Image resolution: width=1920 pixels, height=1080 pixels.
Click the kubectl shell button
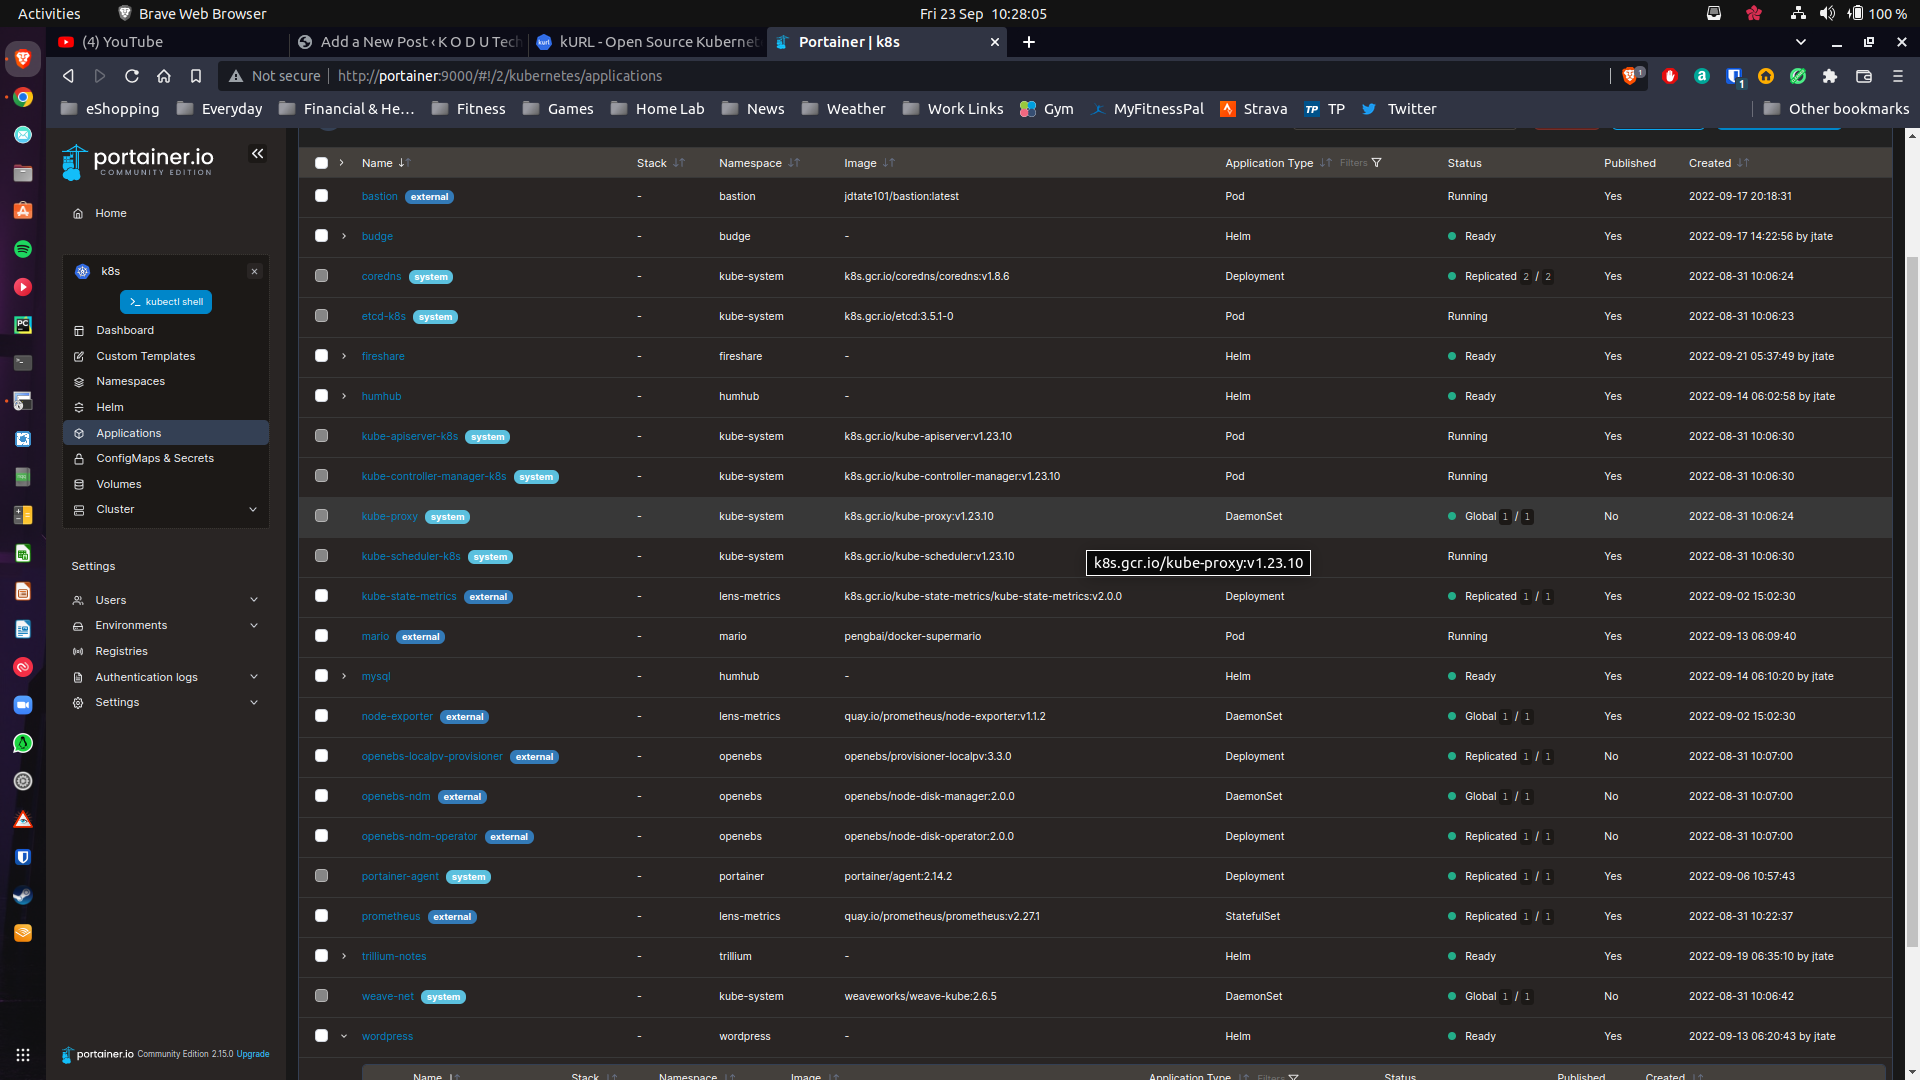pyautogui.click(x=166, y=302)
